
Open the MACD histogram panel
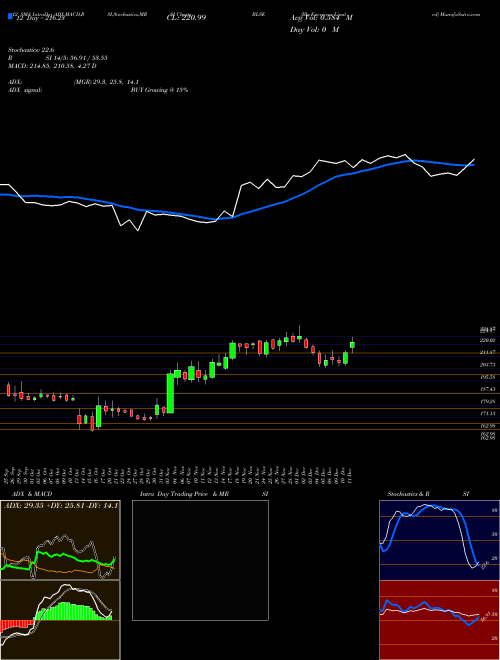[60, 620]
